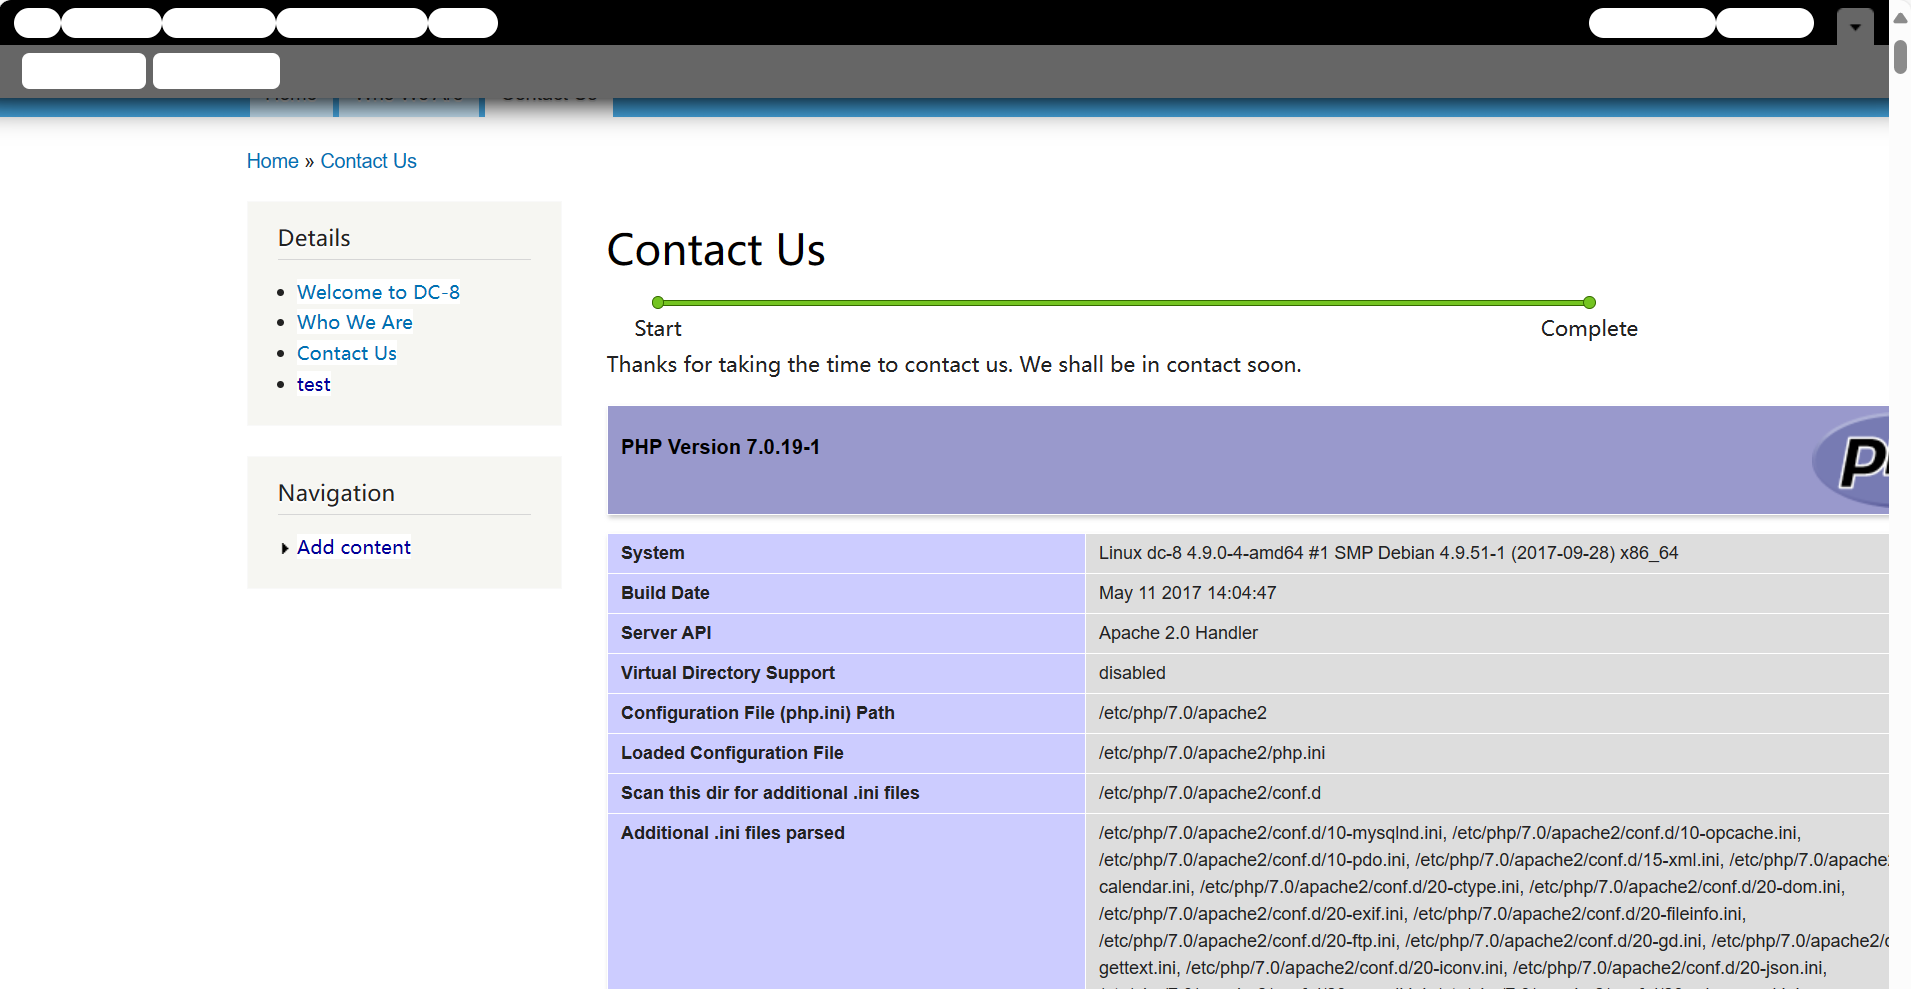Open the Welcome to DC-8 link
Viewport: 1911px width, 989px height.
[378, 292]
